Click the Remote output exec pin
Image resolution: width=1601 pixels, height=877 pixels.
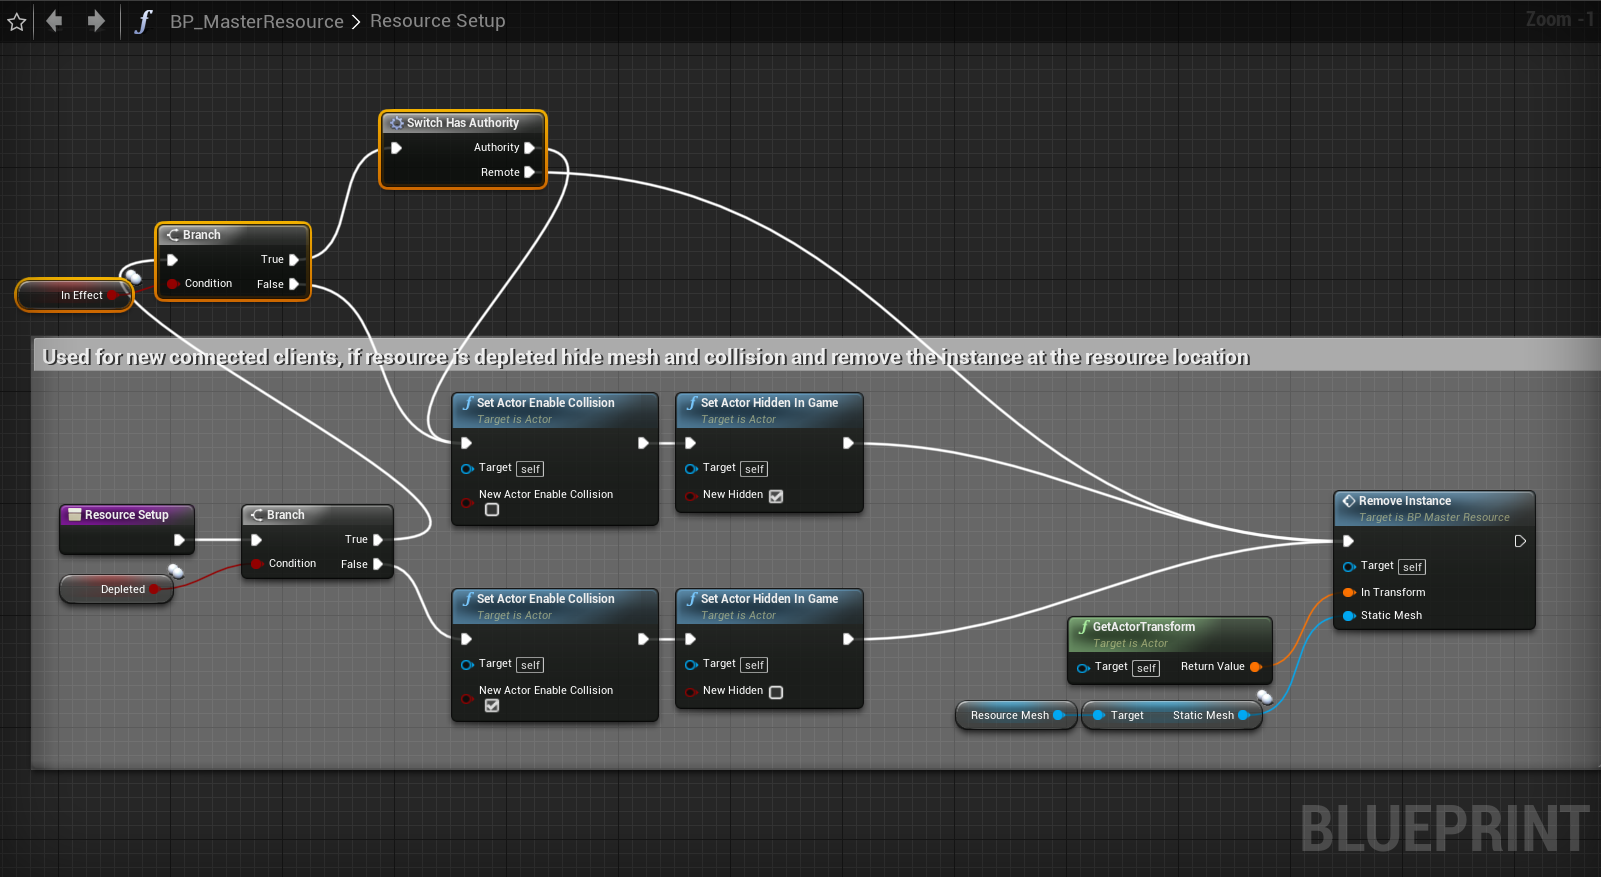pyautogui.click(x=530, y=172)
